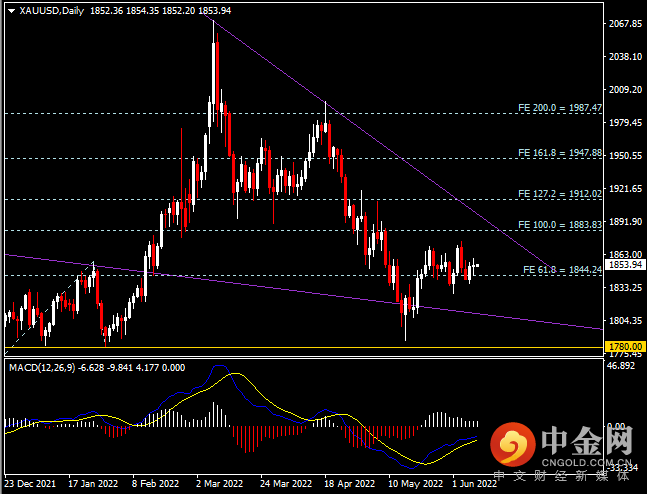The width and height of the screenshot is (647, 494).
Task: Click the MACD(12,26,9) indicator label
Action: click(42, 367)
